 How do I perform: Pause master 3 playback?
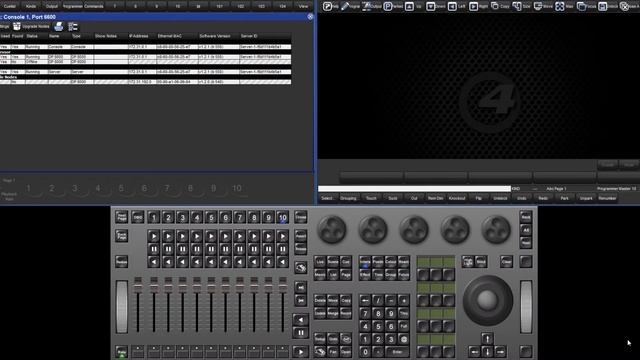click(x=182, y=249)
